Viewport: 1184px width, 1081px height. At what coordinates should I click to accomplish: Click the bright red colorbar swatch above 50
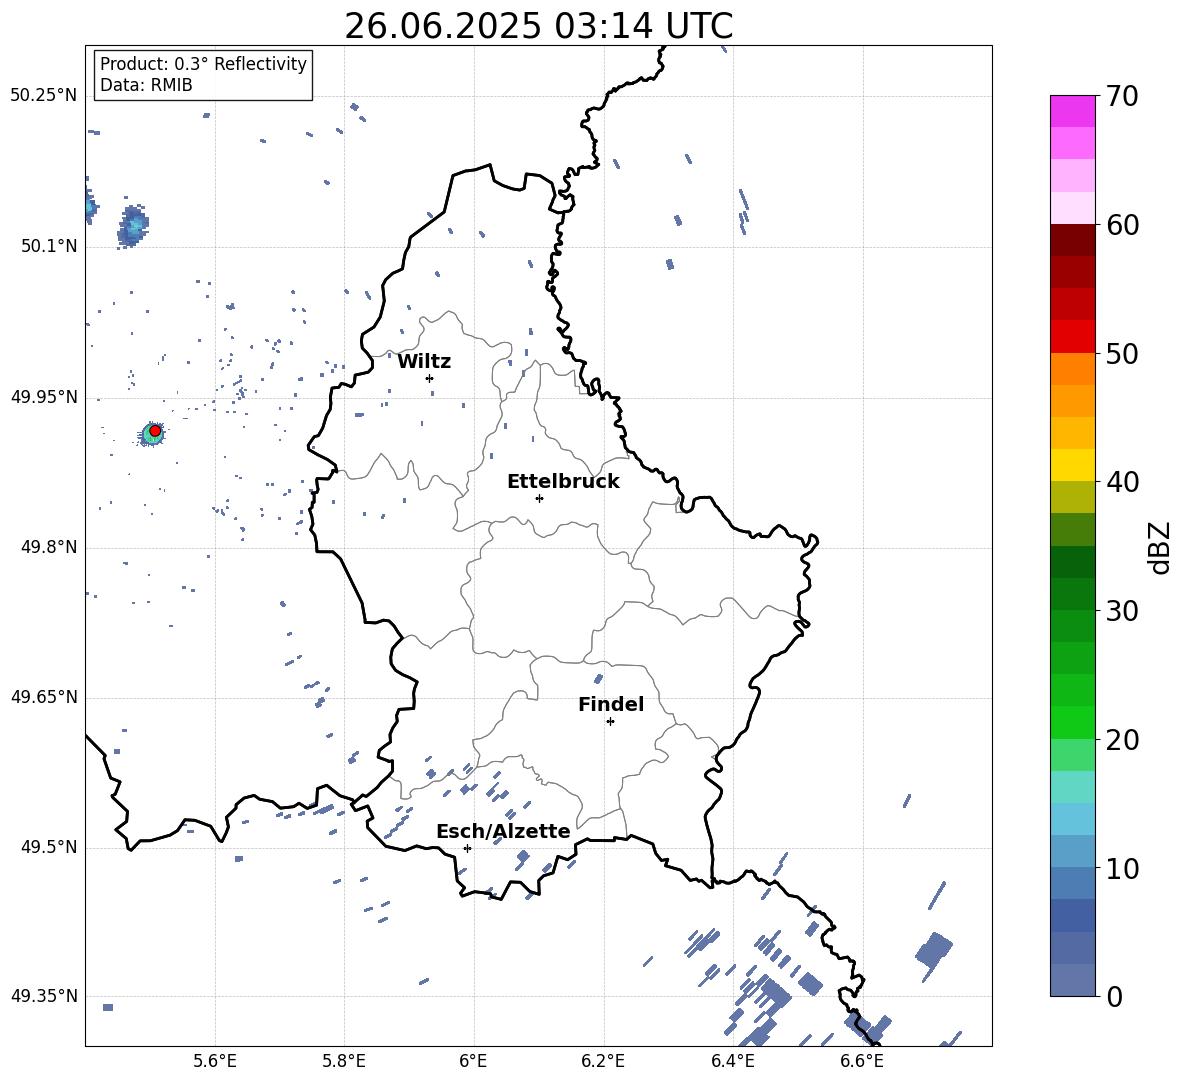pos(1072,337)
